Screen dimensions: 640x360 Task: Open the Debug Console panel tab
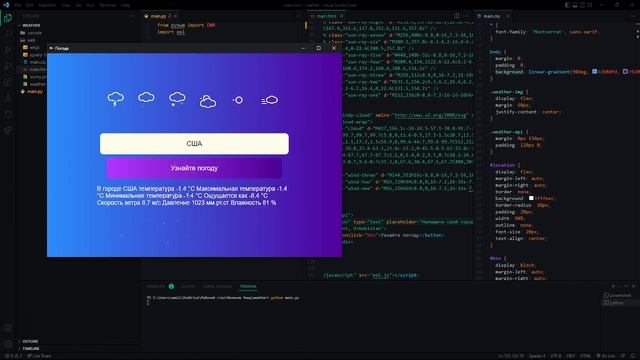click(218, 287)
